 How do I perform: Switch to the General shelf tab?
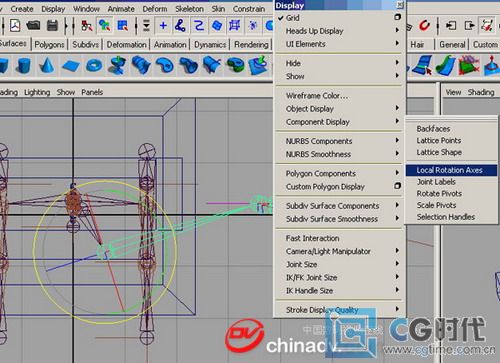tap(452, 45)
